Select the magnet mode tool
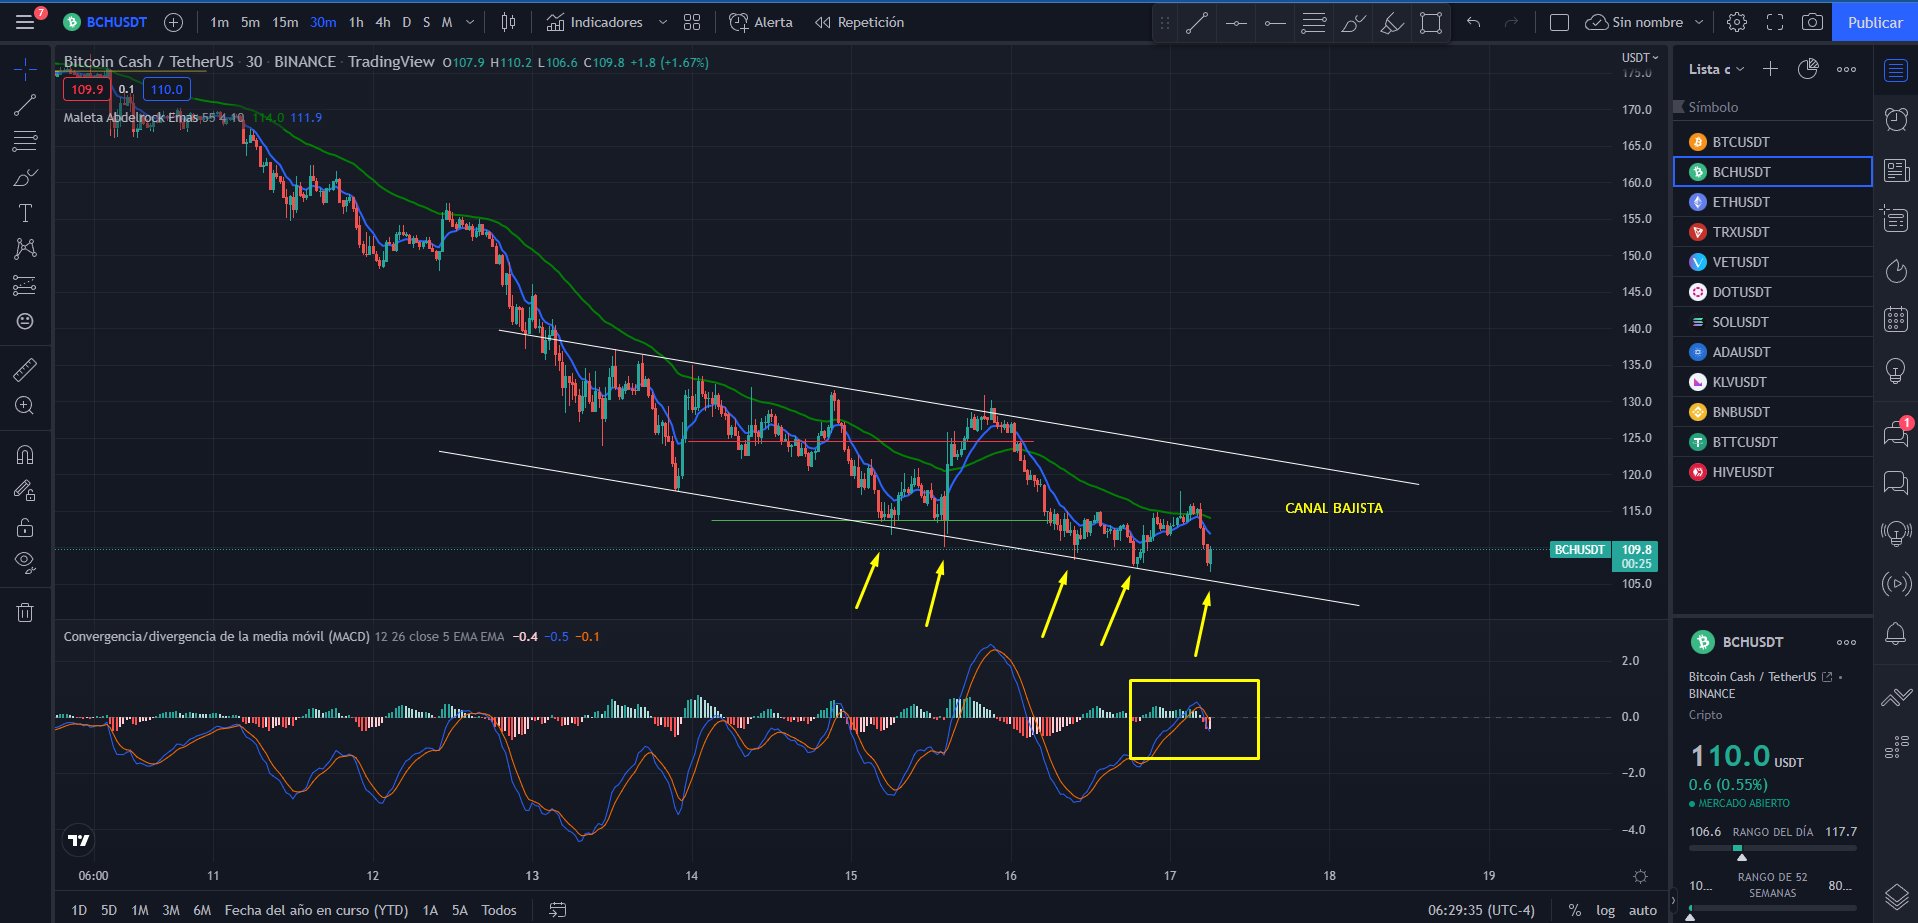This screenshot has width=1918, height=923. click(x=25, y=455)
